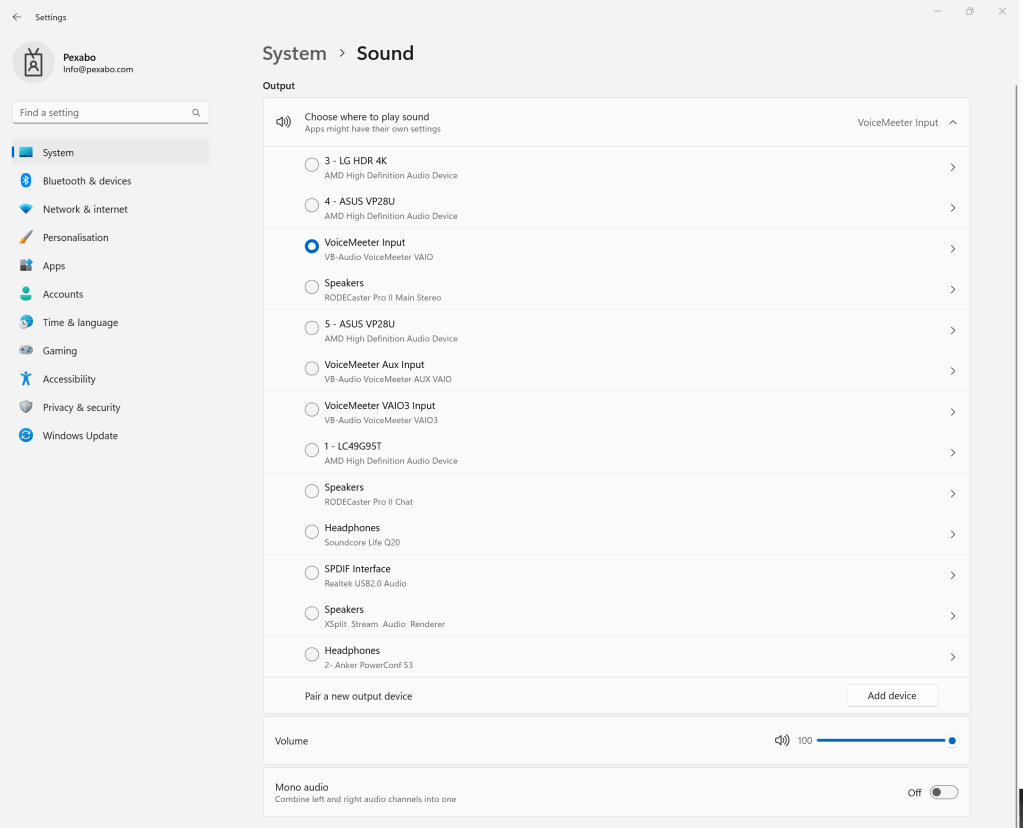Click the Sound heading in the breadcrumb
Viewport: 1023px width, 828px height.
[385, 54]
